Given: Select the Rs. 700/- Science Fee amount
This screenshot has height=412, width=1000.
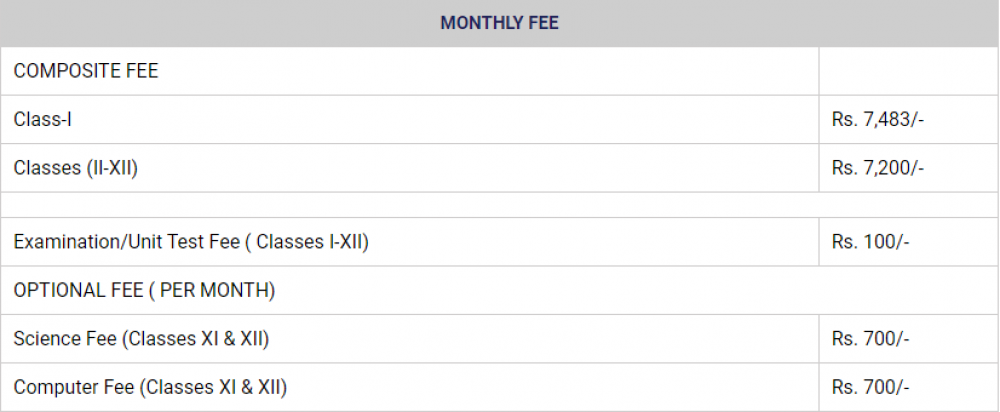Looking at the screenshot, I should [870, 339].
